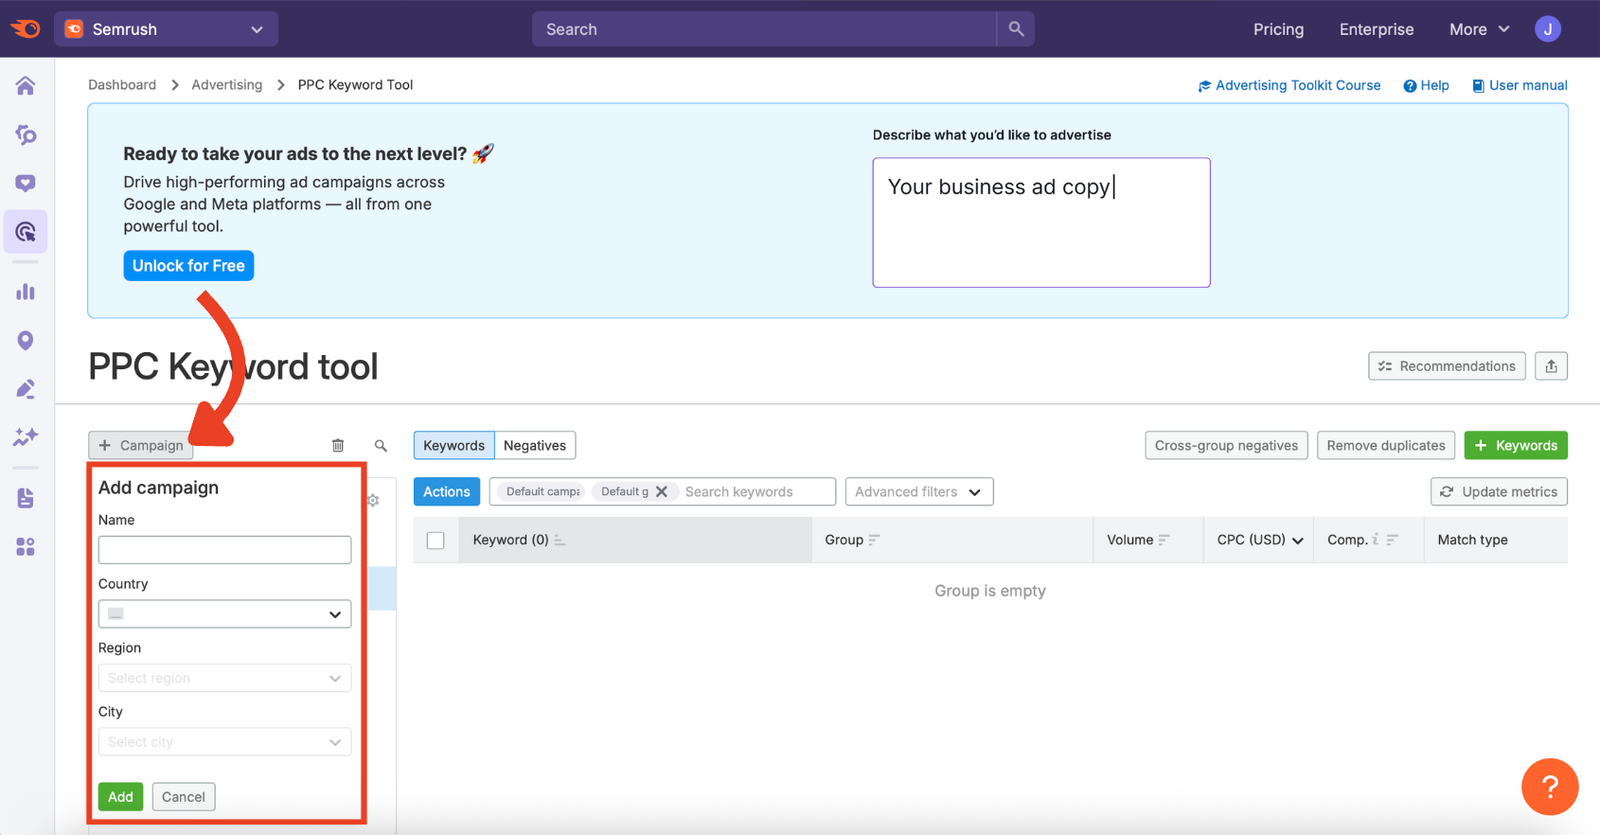This screenshot has width=1600, height=835.
Task: Focus the top Search bar
Action: point(765,29)
